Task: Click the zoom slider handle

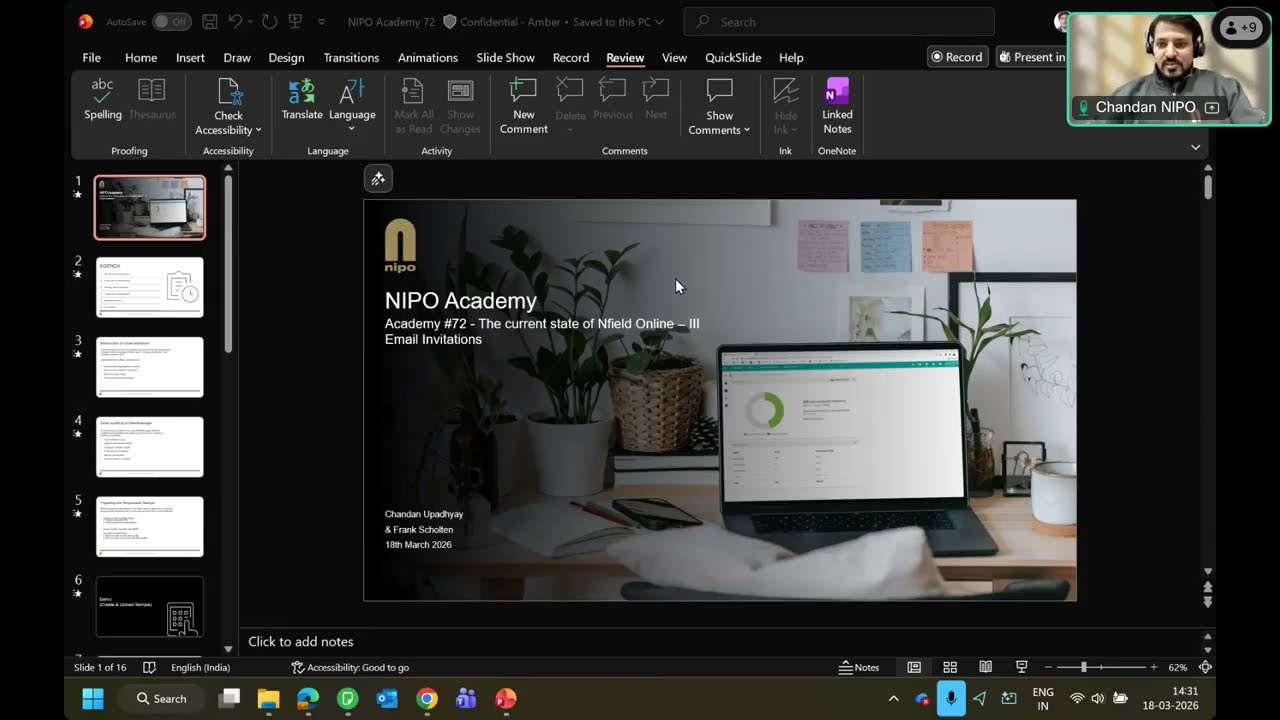Action: 1084,667
